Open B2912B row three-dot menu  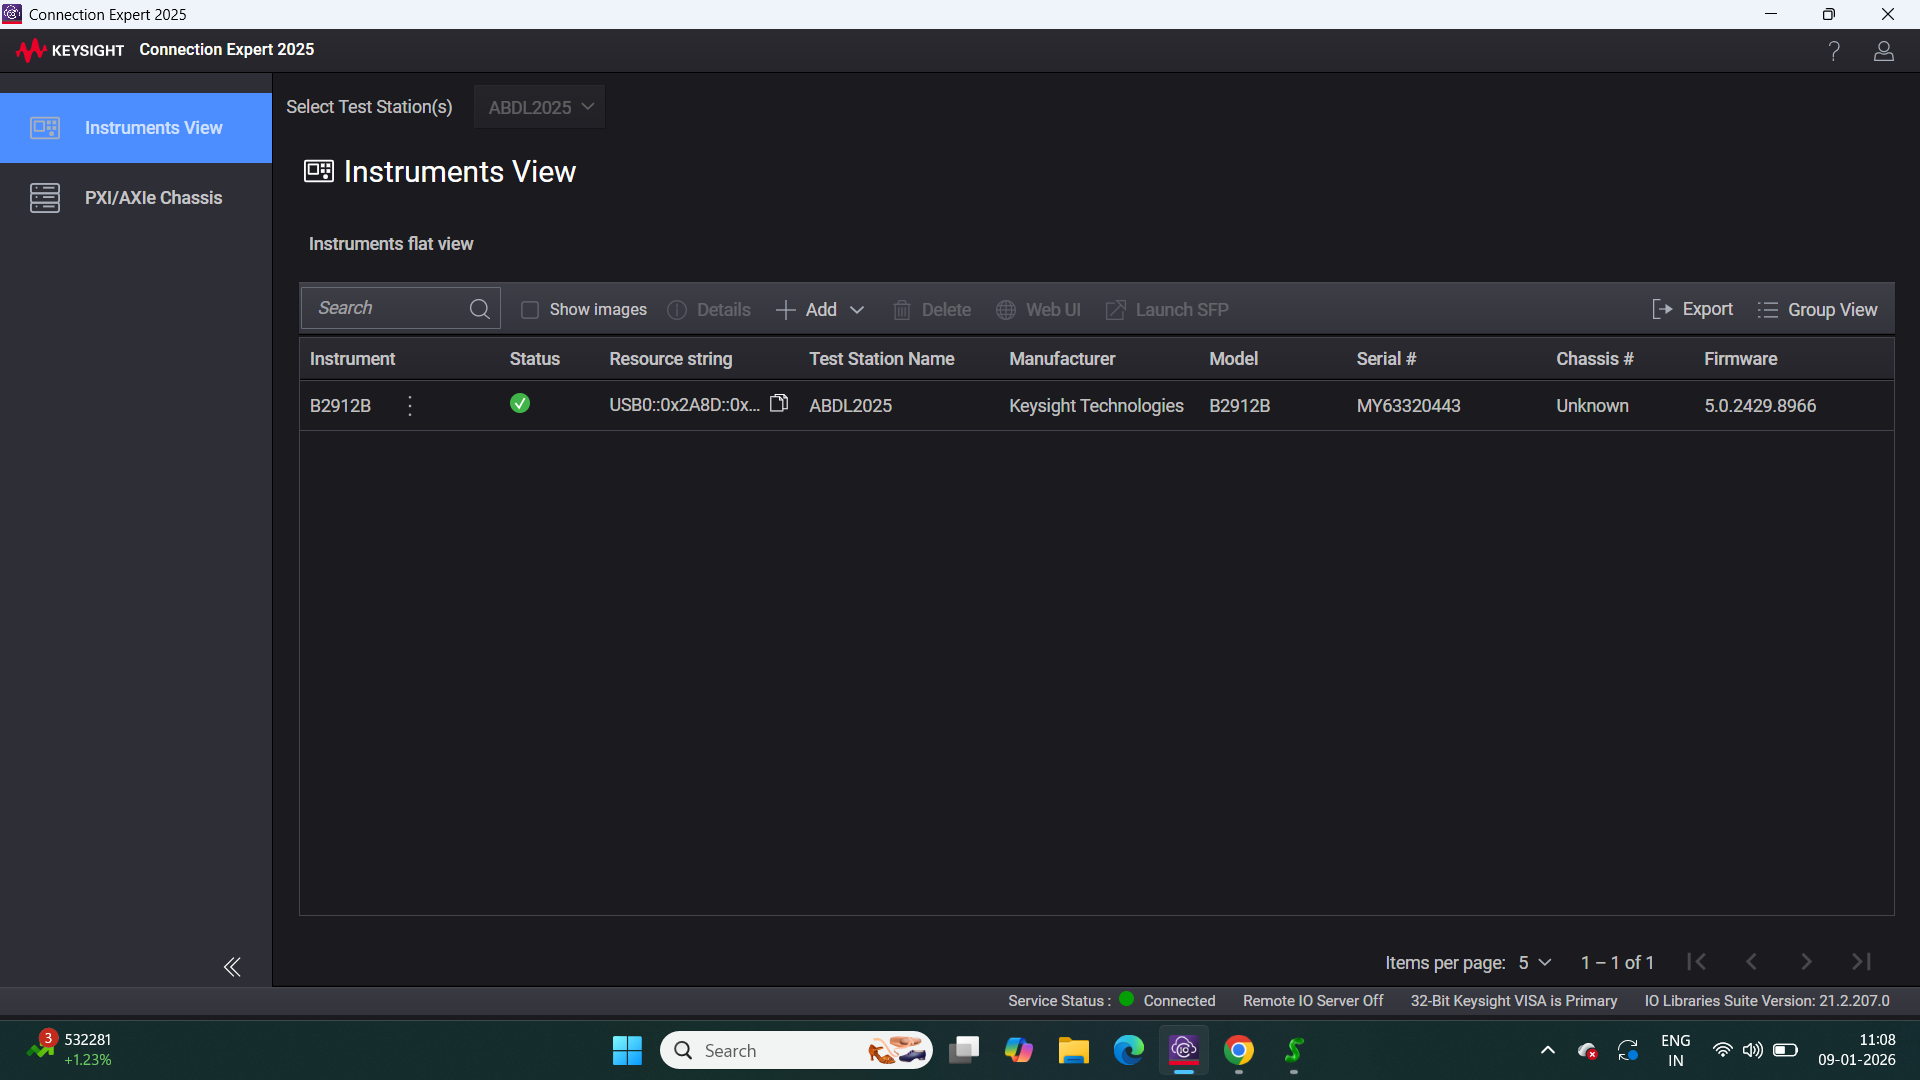410,405
